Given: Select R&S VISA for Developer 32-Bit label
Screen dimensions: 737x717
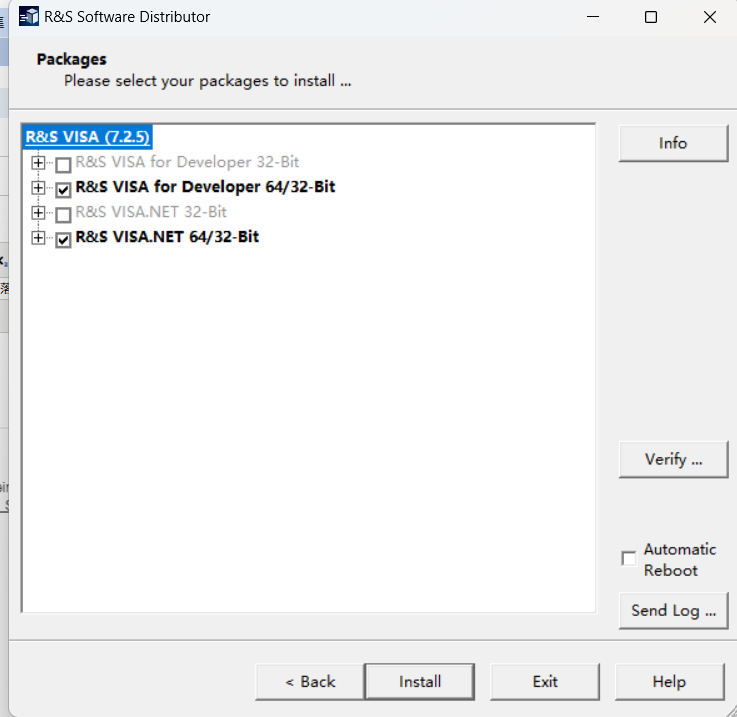Looking at the screenshot, I should pos(187,162).
